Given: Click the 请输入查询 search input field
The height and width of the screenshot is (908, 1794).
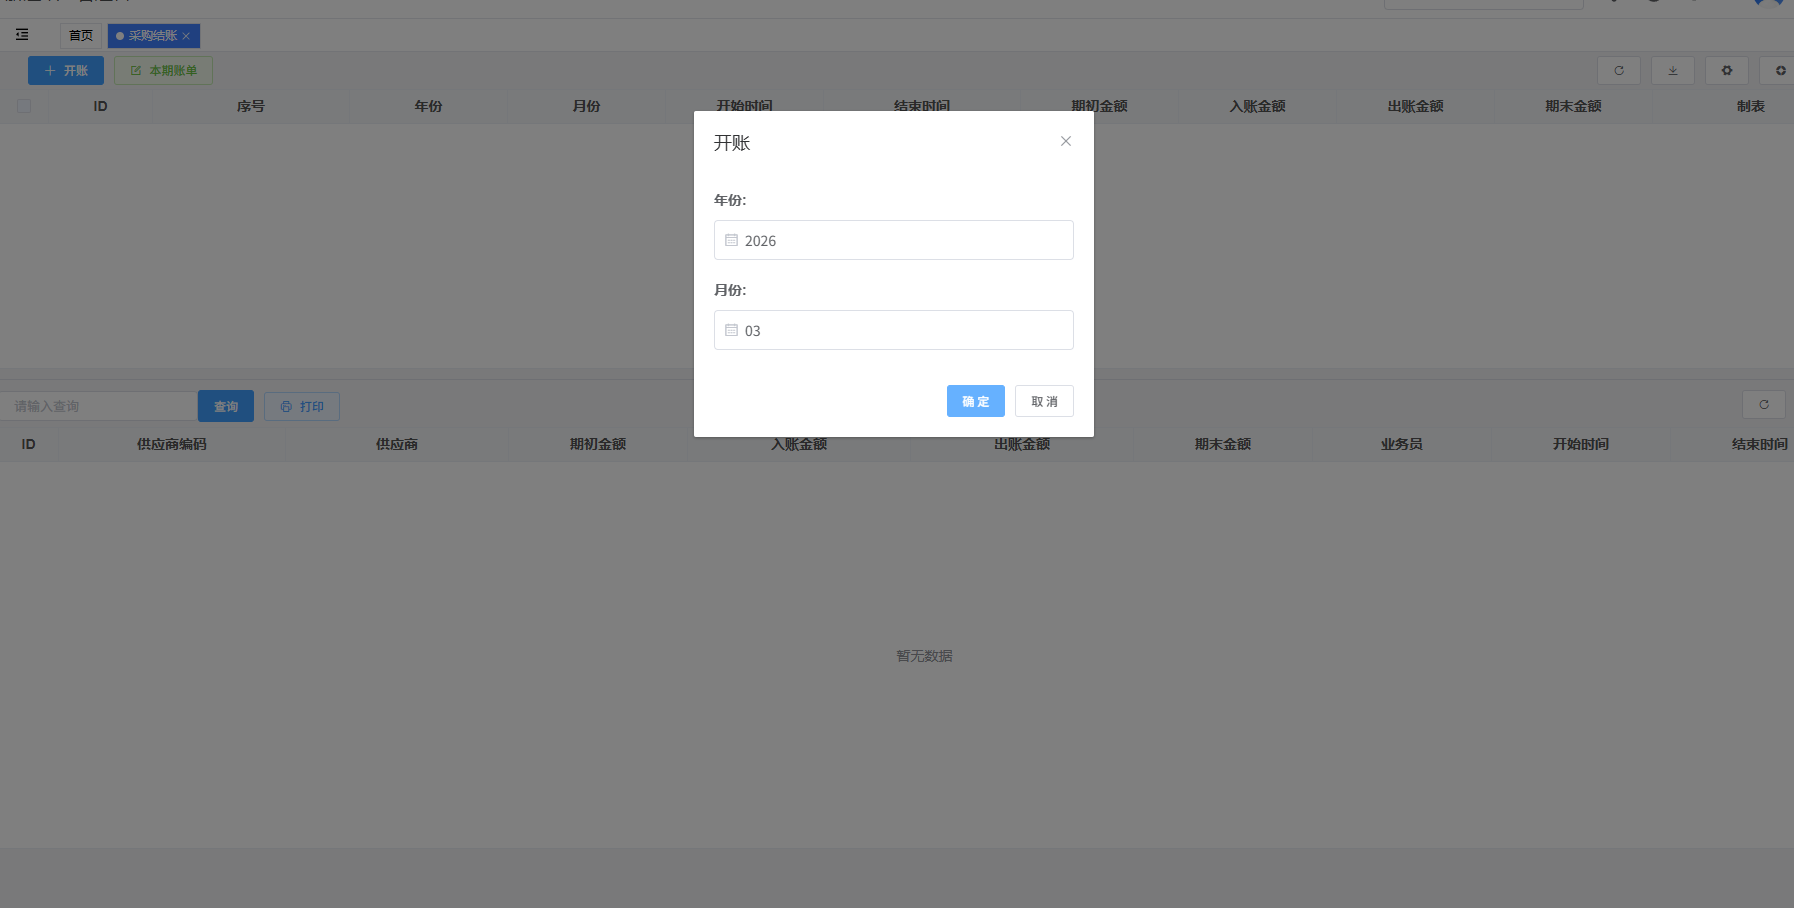Looking at the screenshot, I should point(100,406).
